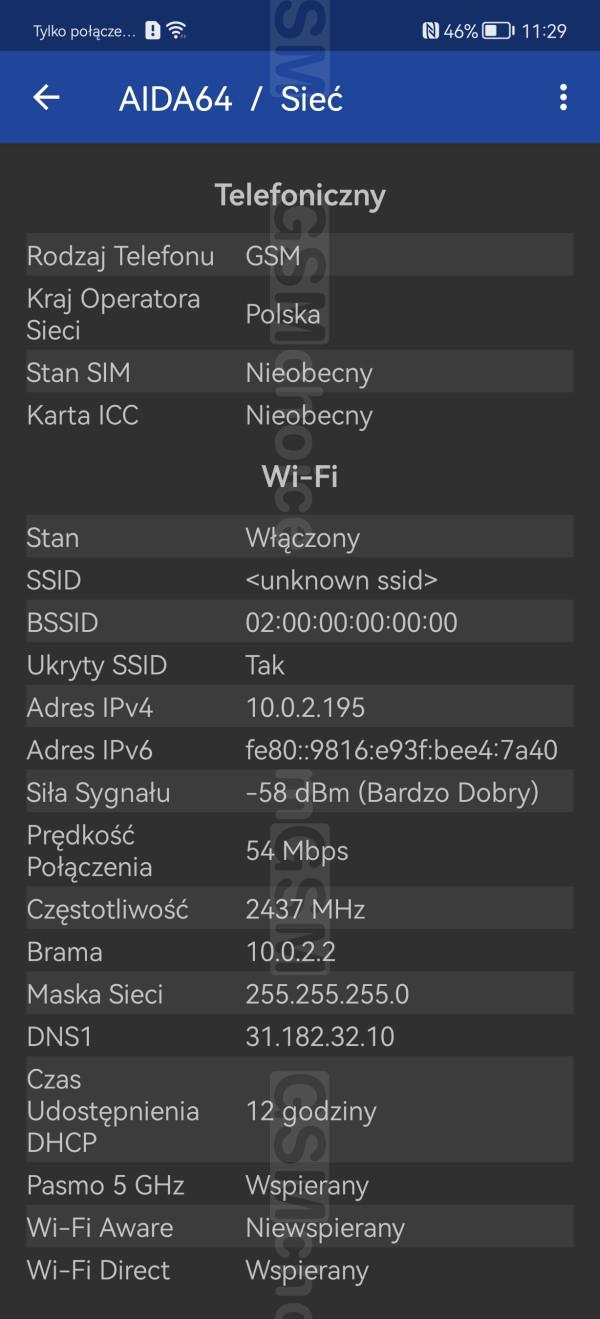Tap the SIM alert status icon
Image resolution: width=600 pixels, height=1319 pixels.
(152, 30)
